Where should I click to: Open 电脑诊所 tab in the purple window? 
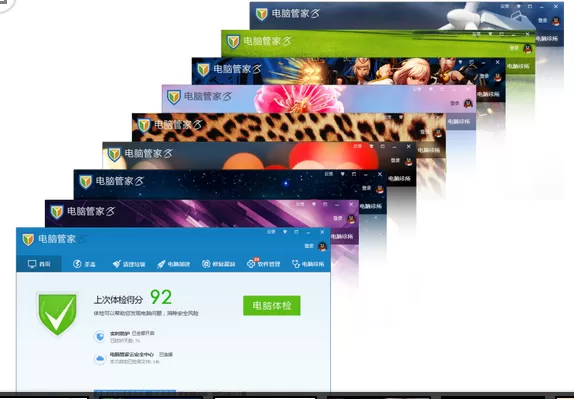click(342, 236)
